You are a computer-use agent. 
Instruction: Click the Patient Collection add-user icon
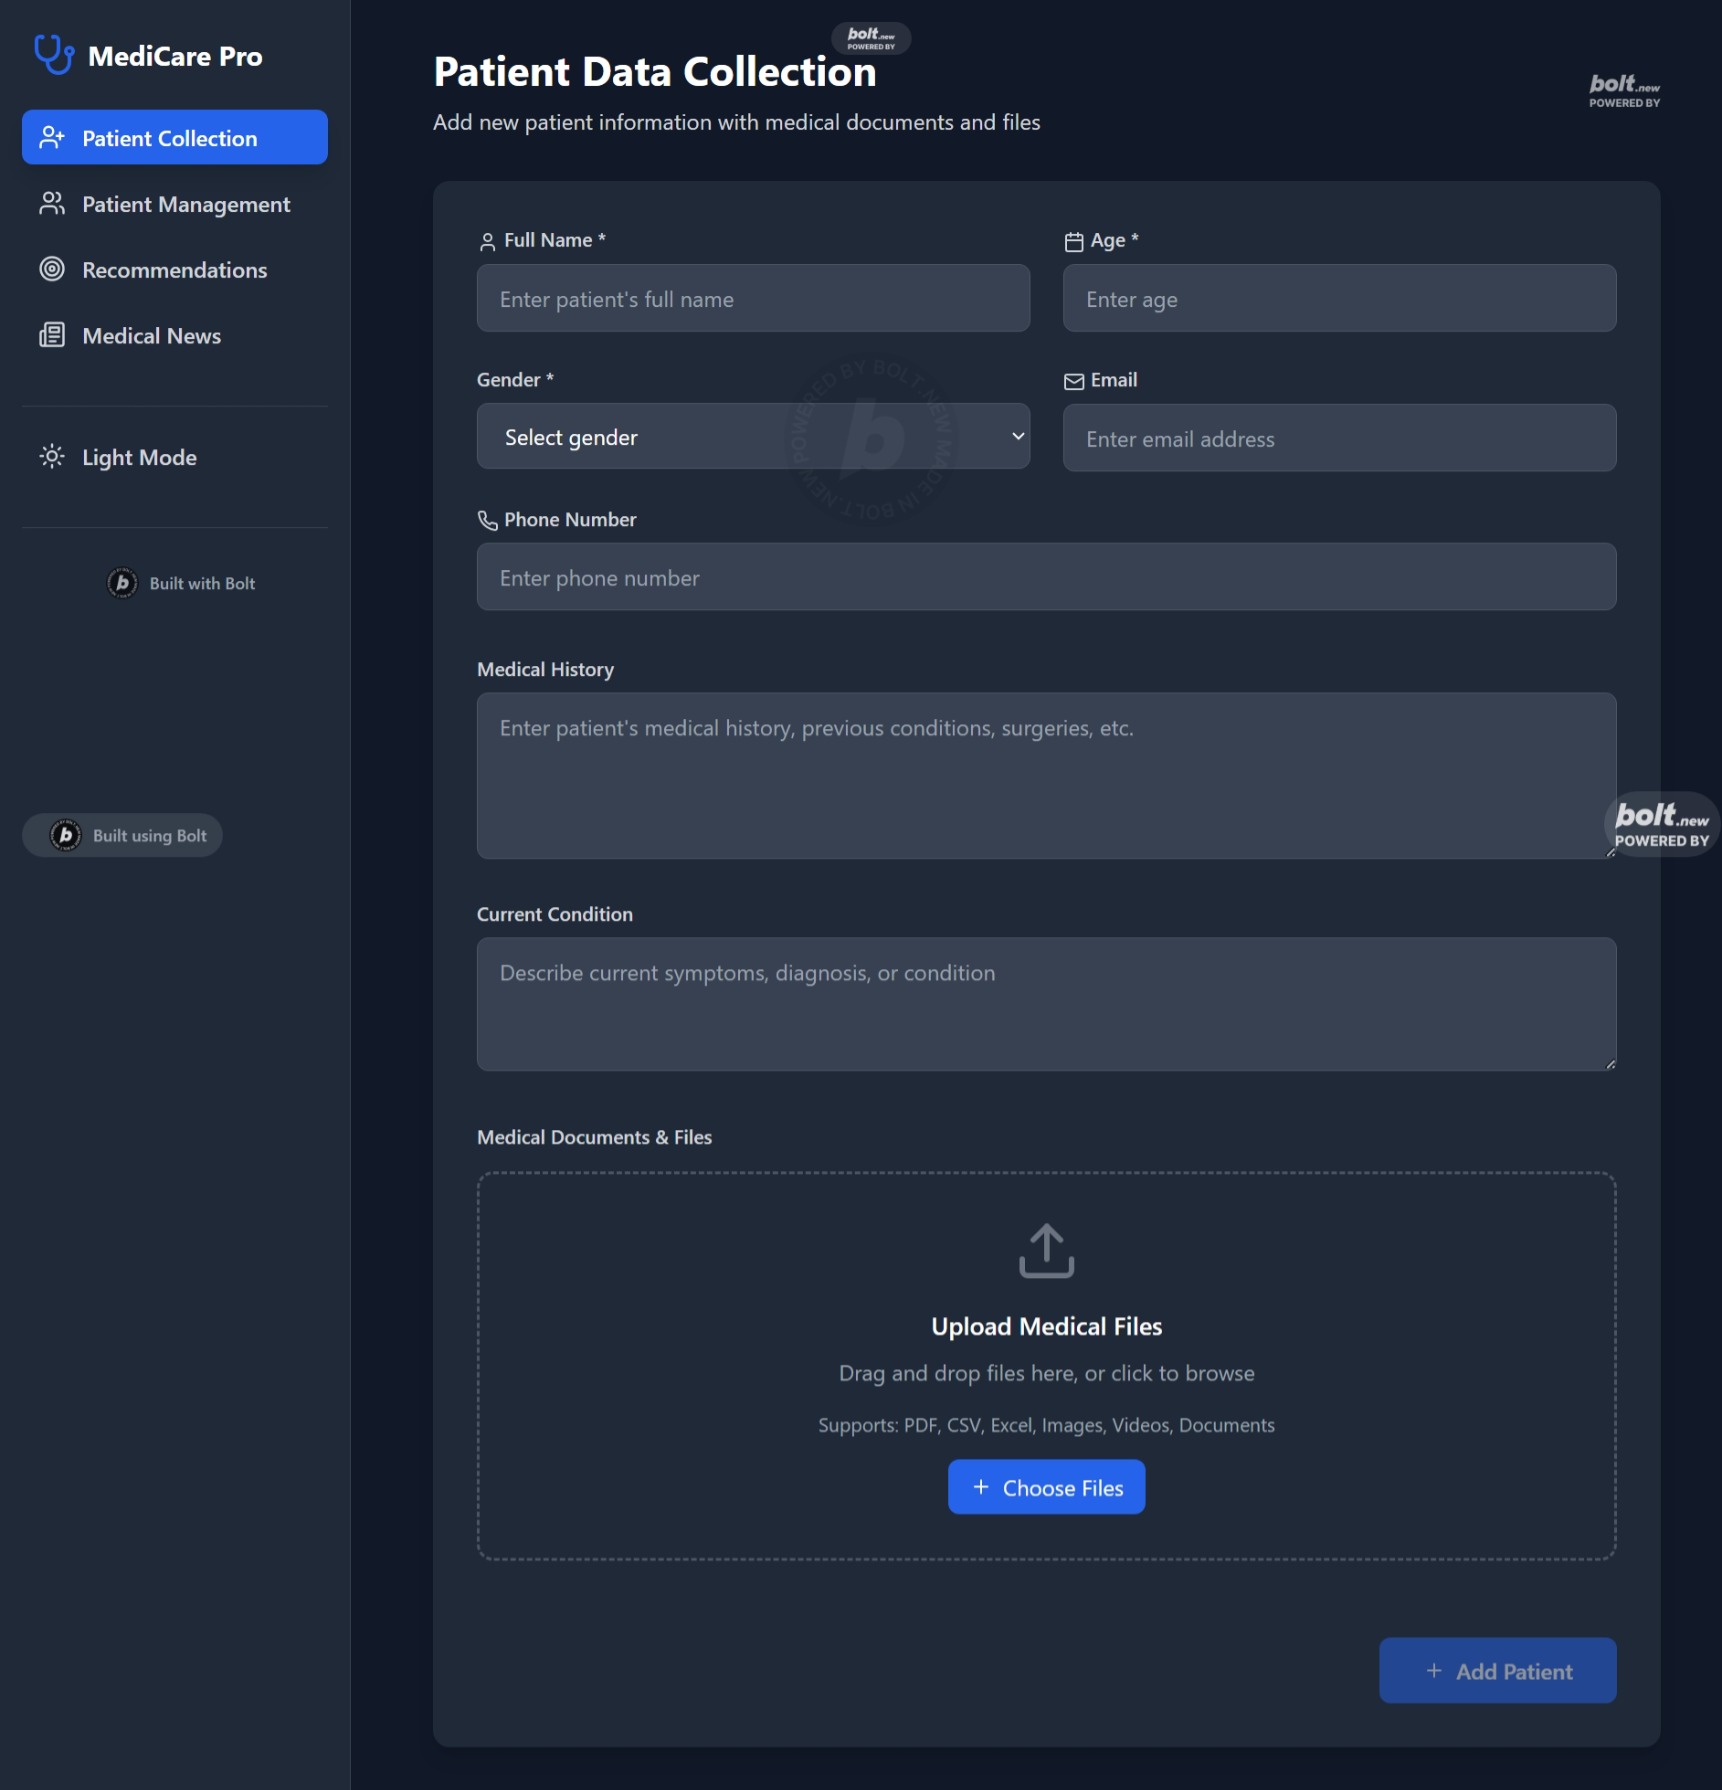tap(52, 138)
